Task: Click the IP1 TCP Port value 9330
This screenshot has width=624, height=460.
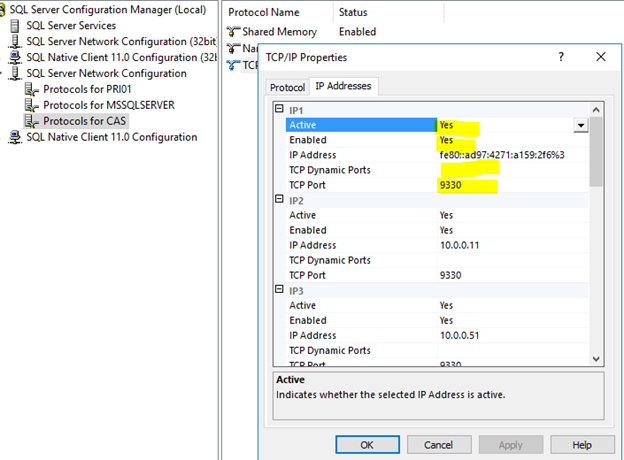Action: point(450,185)
